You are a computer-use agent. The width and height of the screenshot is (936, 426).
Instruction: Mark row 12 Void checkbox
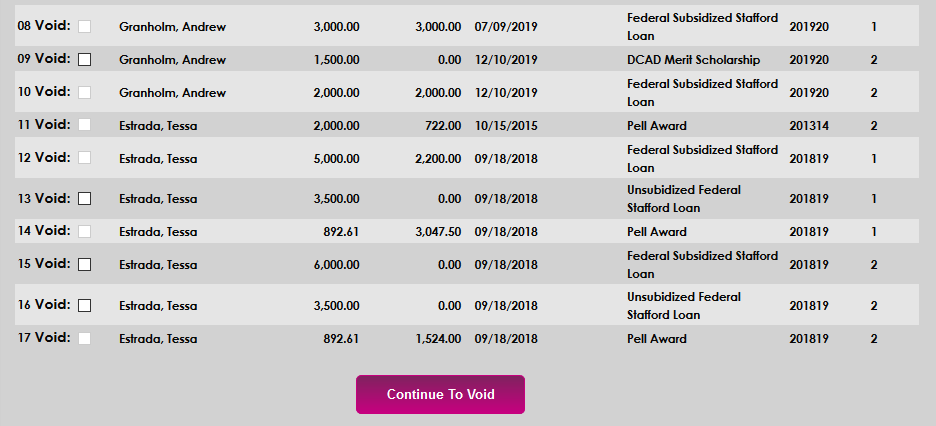tap(85, 158)
